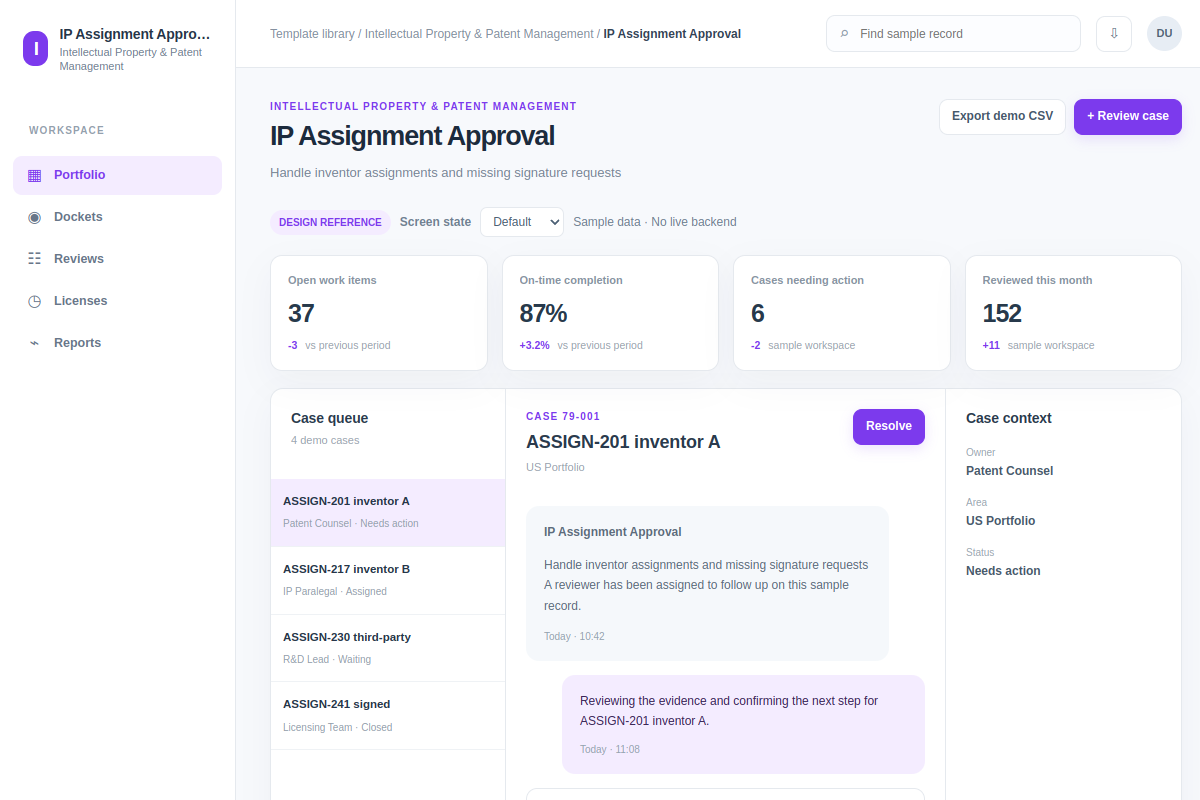The width and height of the screenshot is (1200, 800).
Task: Click the US Portfolio area value in context
Action: [x=1000, y=521]
